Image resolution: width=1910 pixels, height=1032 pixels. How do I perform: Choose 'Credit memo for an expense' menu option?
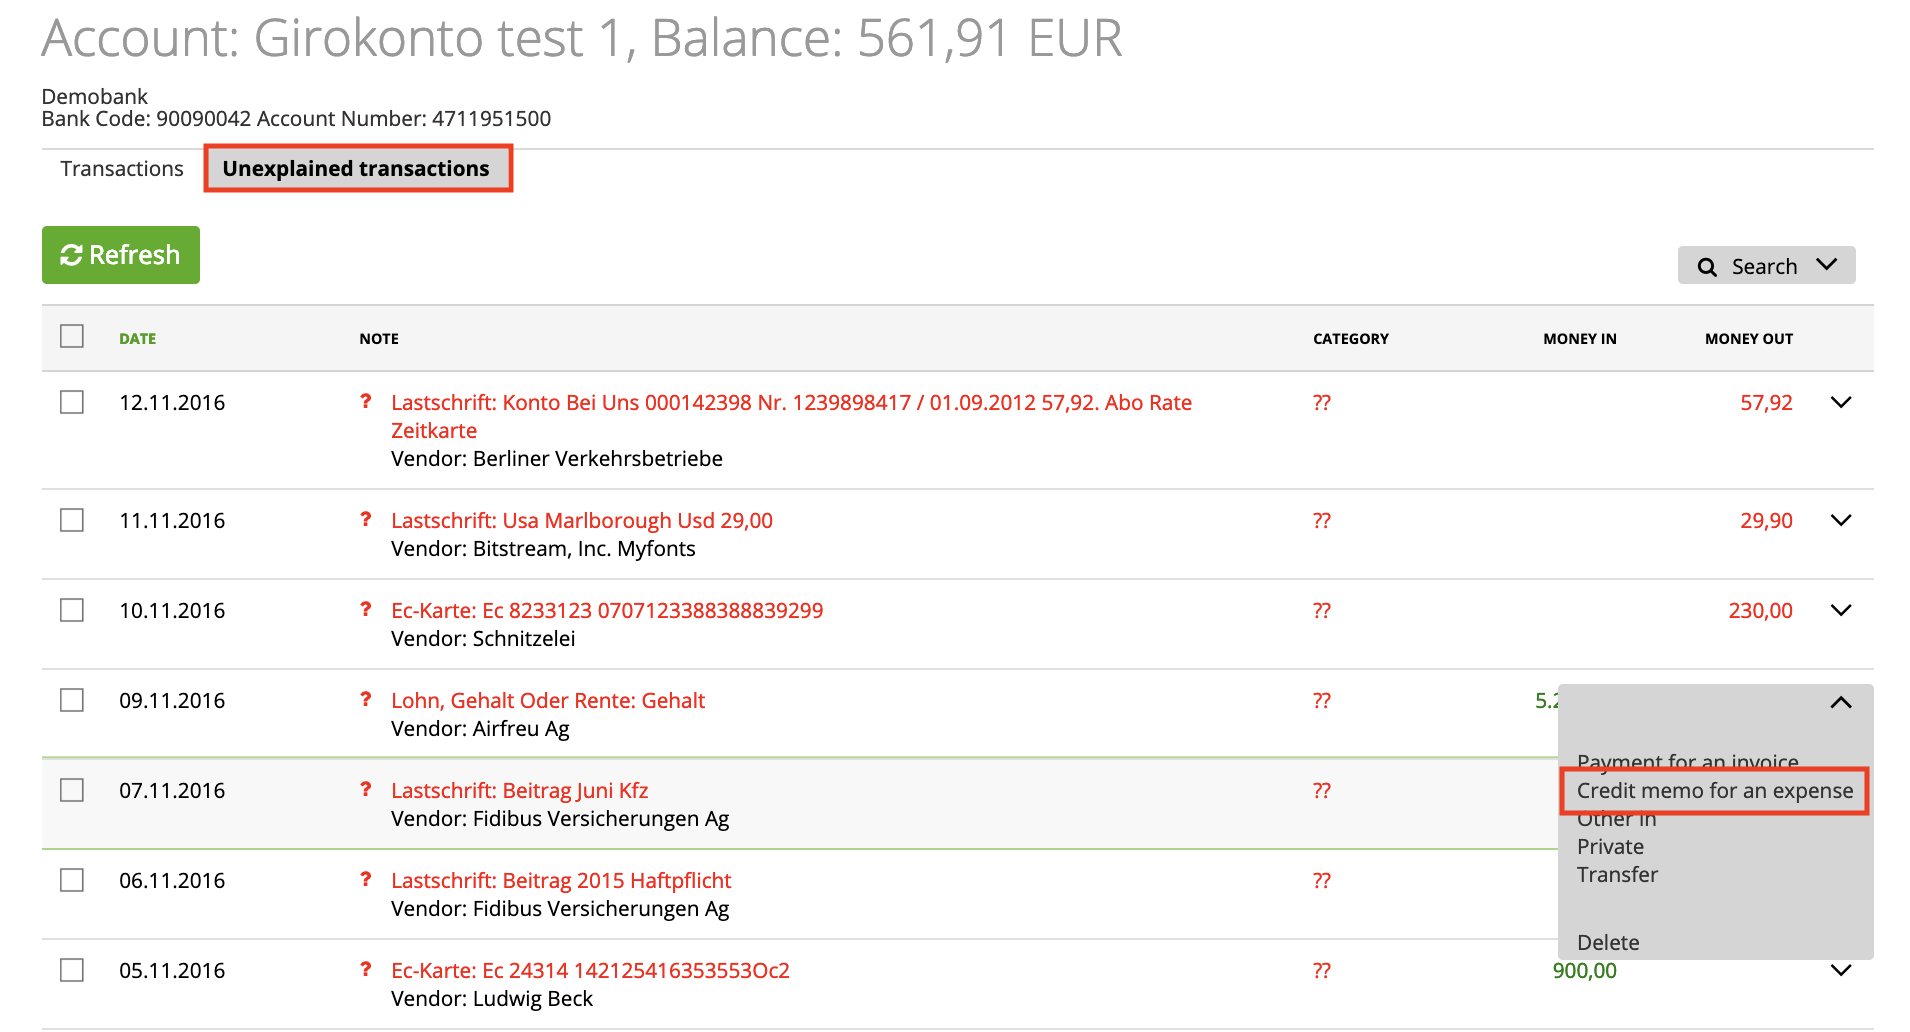1714,791
